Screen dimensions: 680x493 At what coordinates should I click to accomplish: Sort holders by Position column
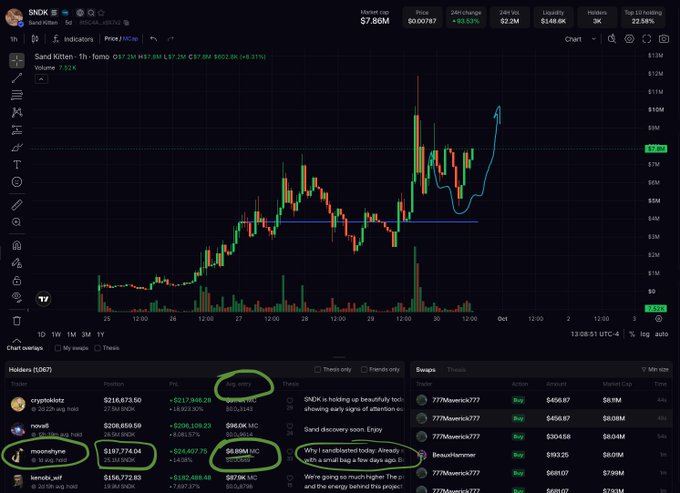(x=114, y=384)
